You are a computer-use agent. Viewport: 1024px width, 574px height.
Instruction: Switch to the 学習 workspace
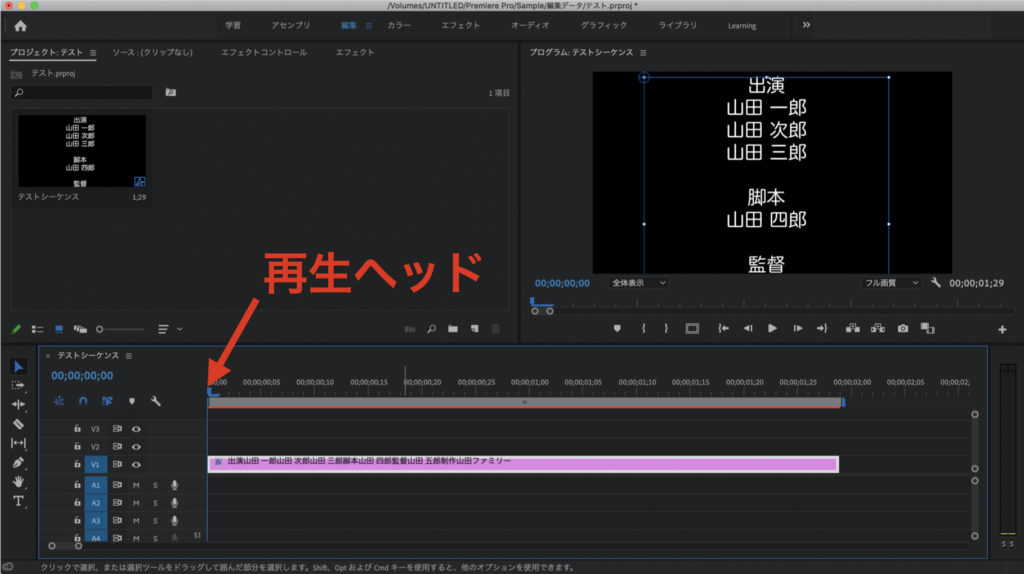pos(233,25)
